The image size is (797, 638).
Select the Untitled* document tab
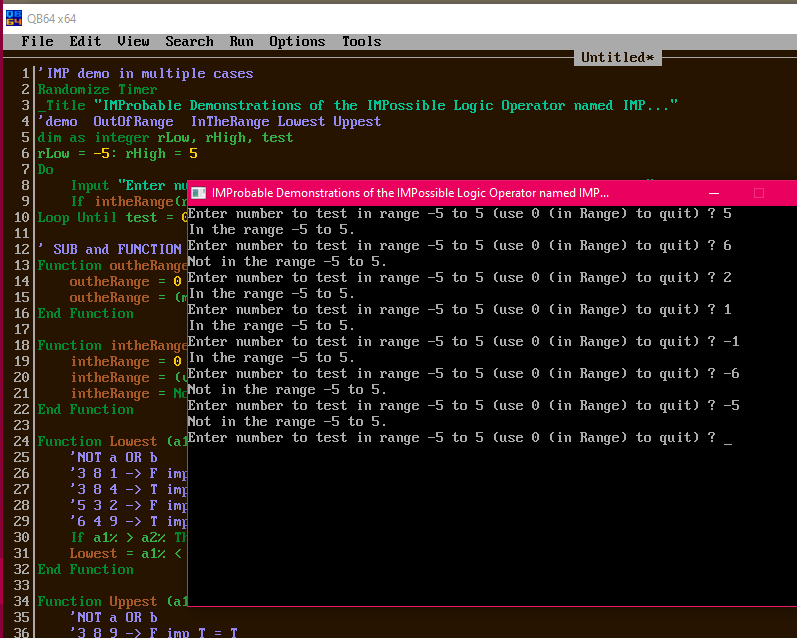pos(617,57)
